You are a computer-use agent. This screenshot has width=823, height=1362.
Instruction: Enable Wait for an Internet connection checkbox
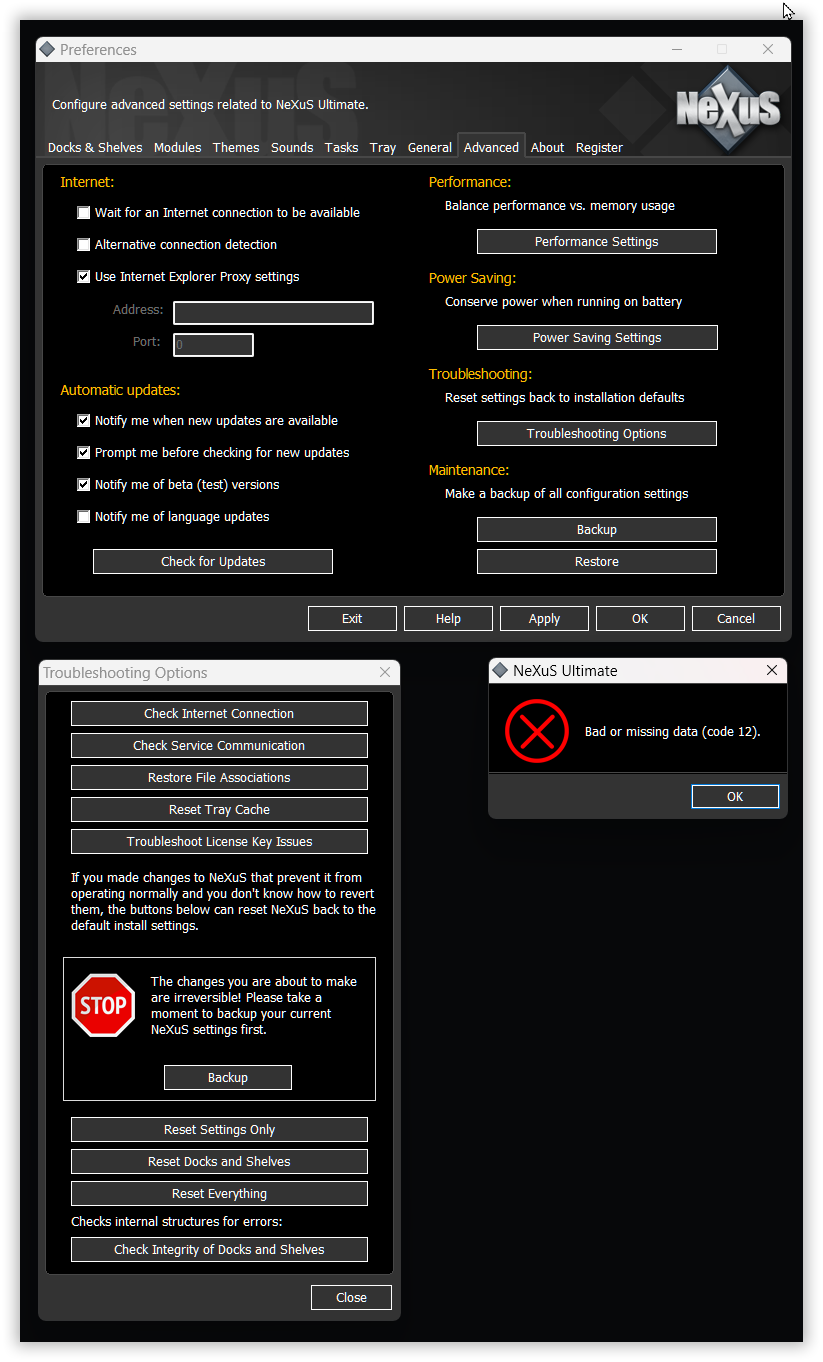point(84,213)
